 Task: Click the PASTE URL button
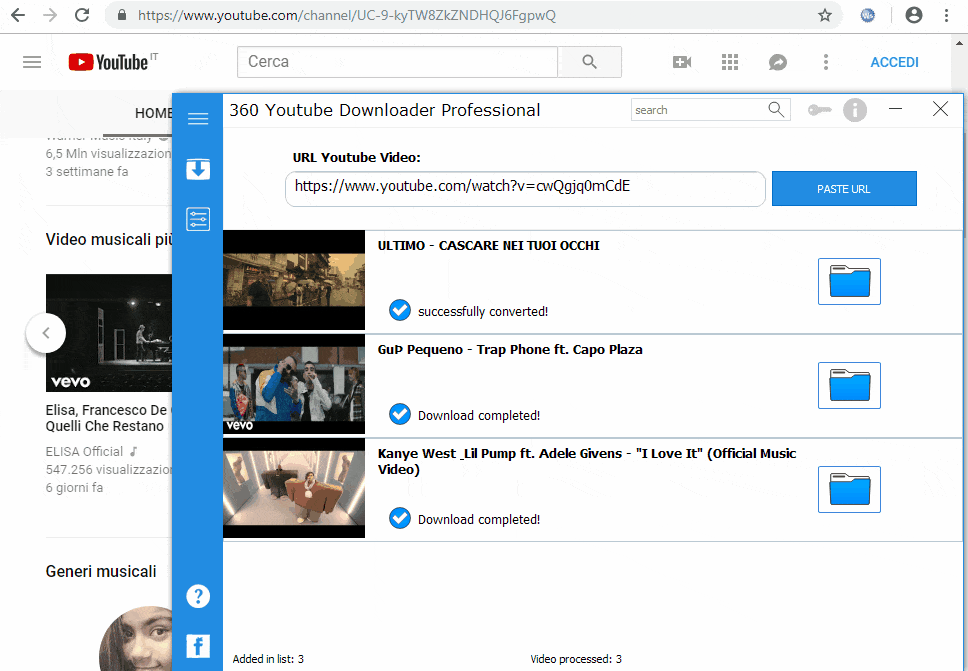click(x=844, y=188)
